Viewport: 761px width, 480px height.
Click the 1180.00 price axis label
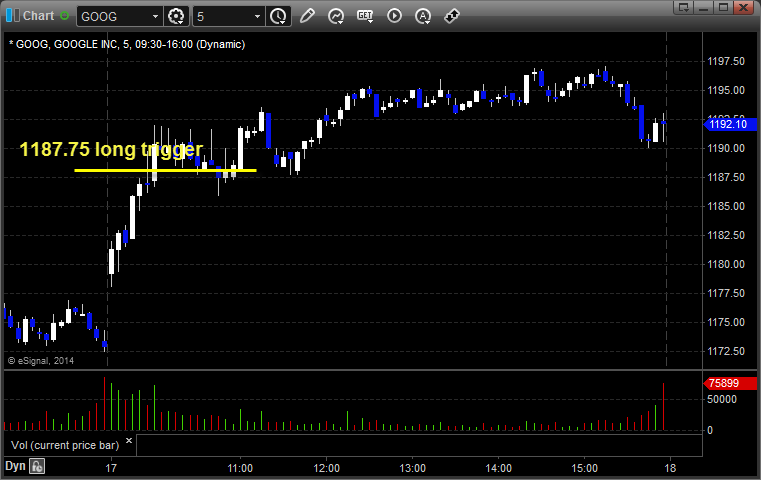tap(726, 264)
